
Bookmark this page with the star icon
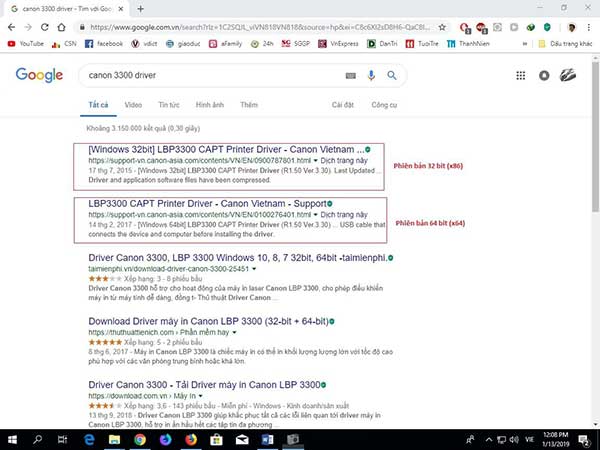[x=442, y=27]
